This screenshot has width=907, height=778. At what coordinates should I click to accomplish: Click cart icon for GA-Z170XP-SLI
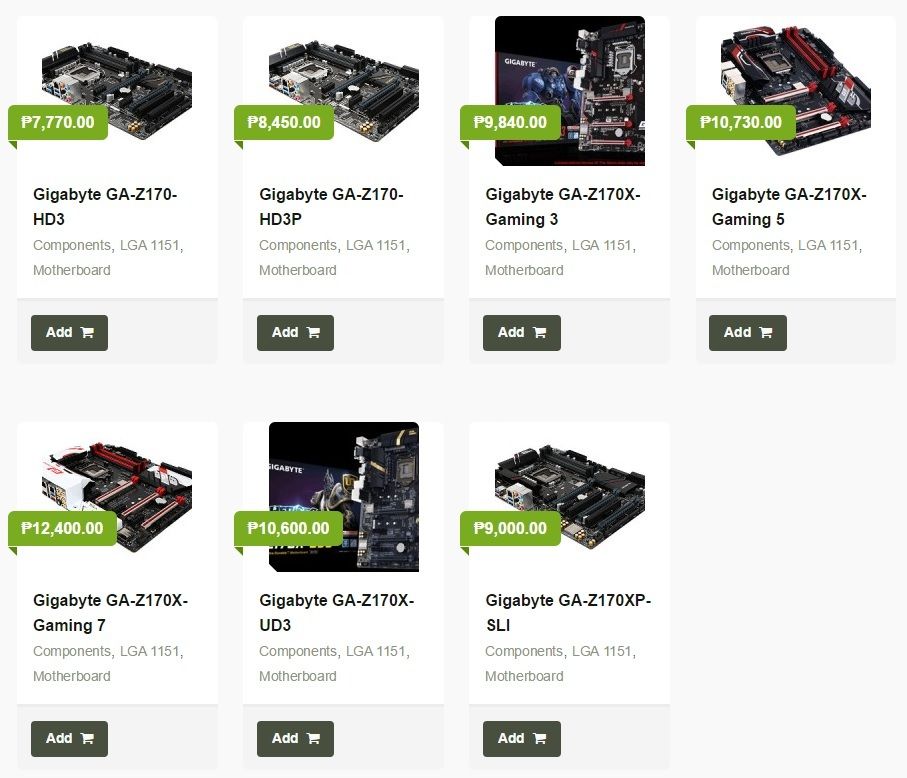(540, 739)
